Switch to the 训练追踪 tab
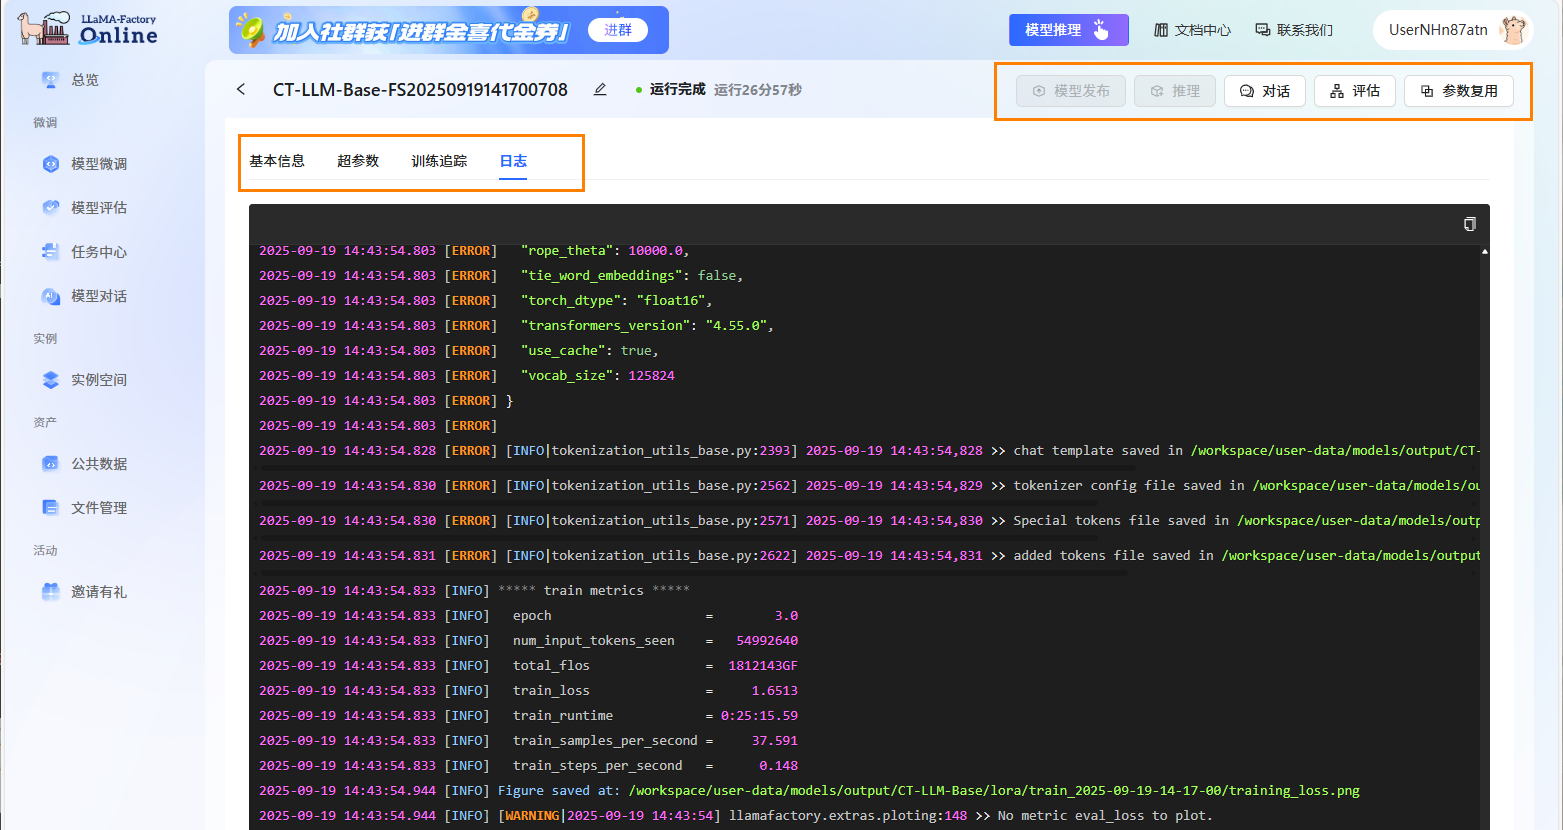The height and width of the screenshot is (830, 1563). coord(439,161)
